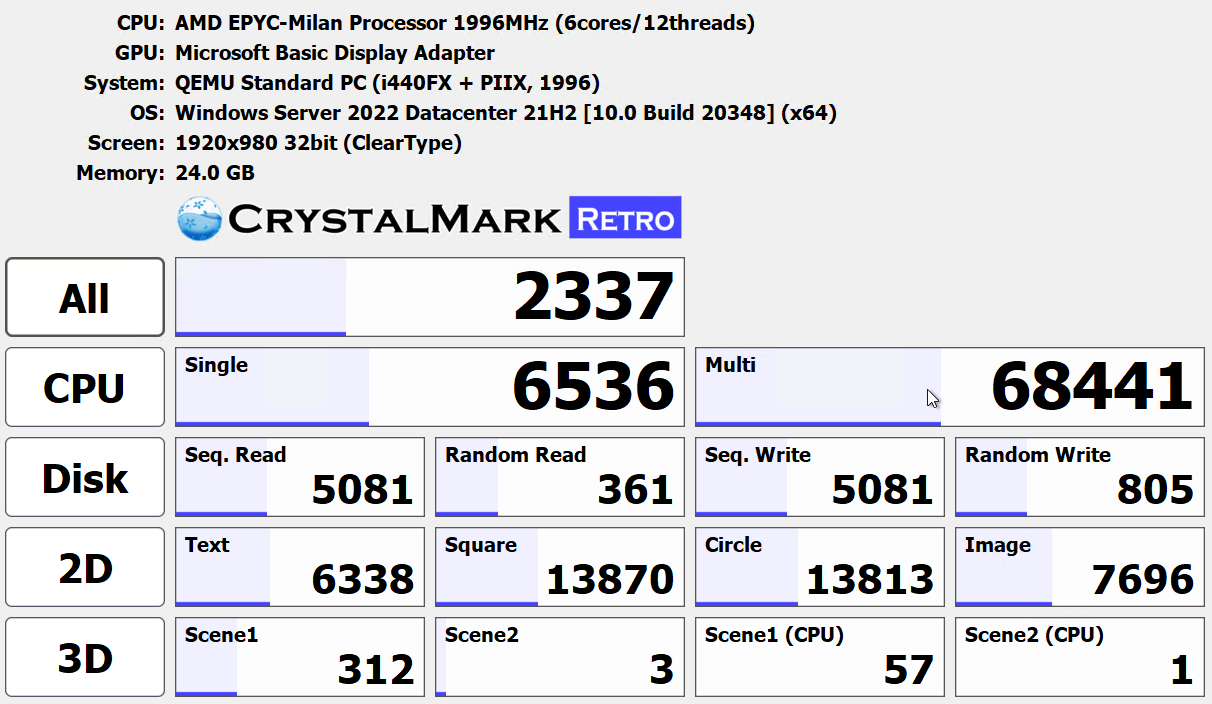Screen dimensions: 1212x704
Task: Click the CrystalMark title text
Action: 395,219
